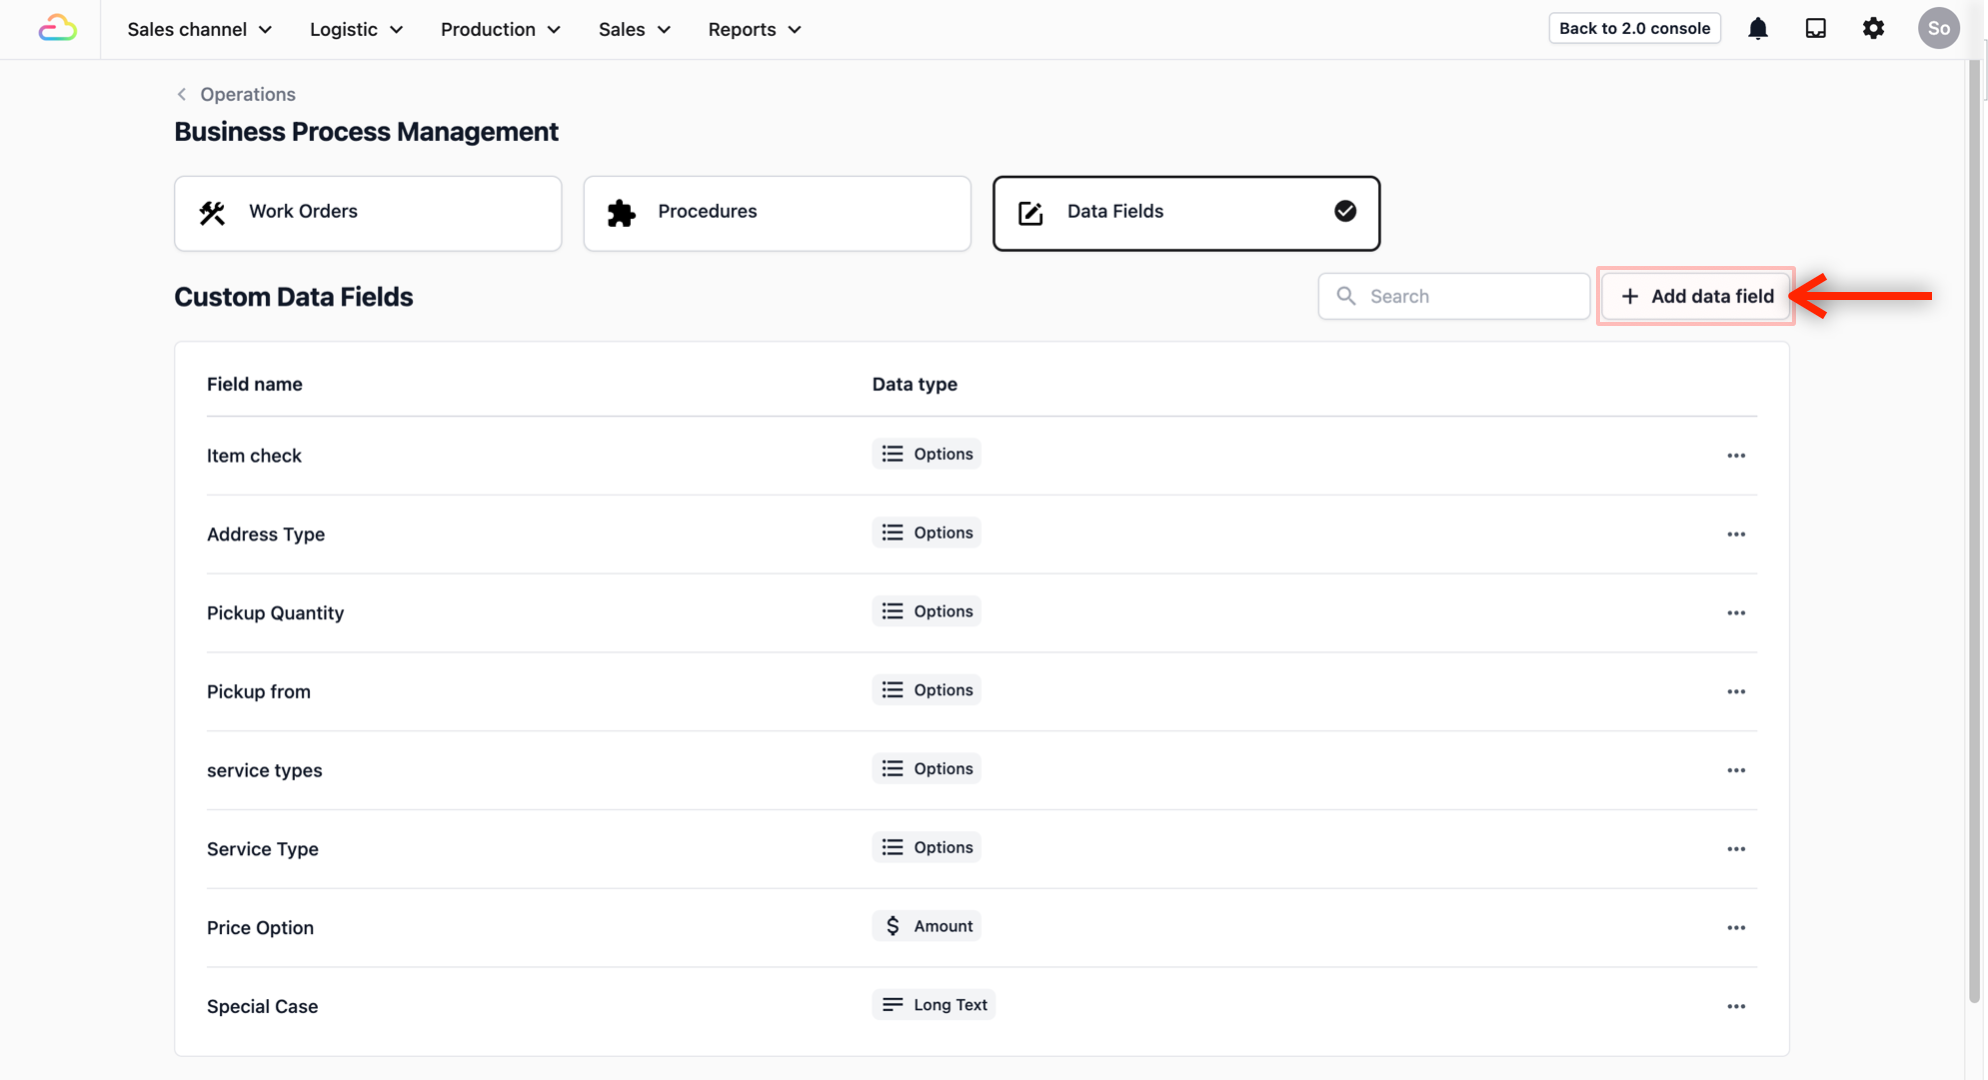Click the cloud logo icon
The height and width of the screenshot is (1080, 1988).
pos(57,28)
